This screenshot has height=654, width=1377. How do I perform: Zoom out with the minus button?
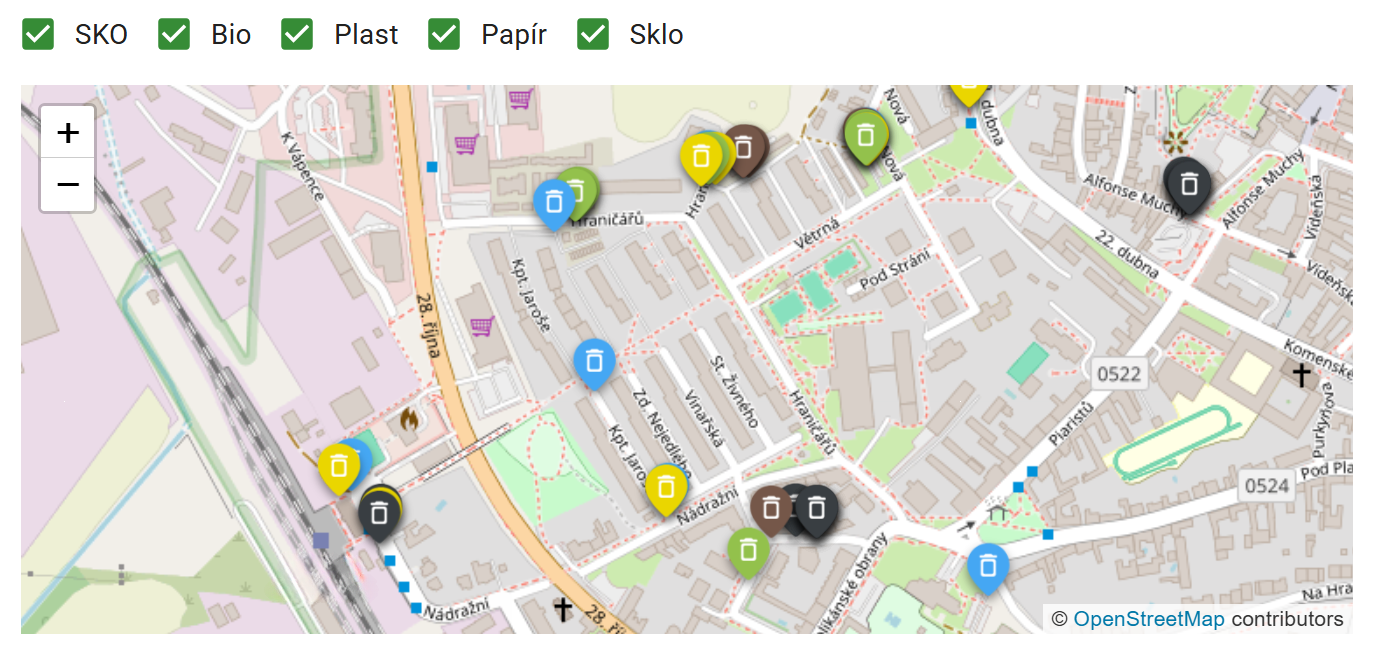pyautogui.click(x=68, y=185)
